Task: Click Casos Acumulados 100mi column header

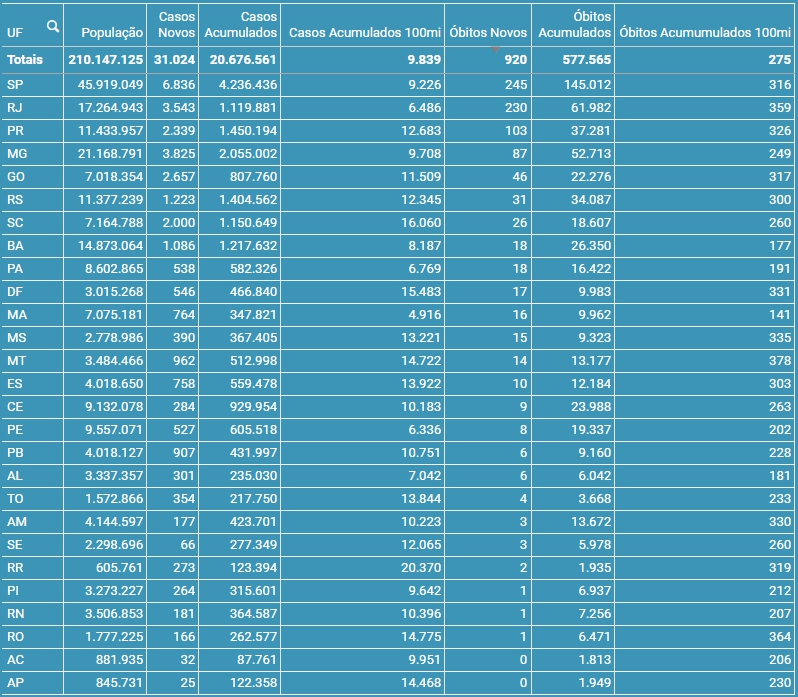Action: (x=364, y=33)
